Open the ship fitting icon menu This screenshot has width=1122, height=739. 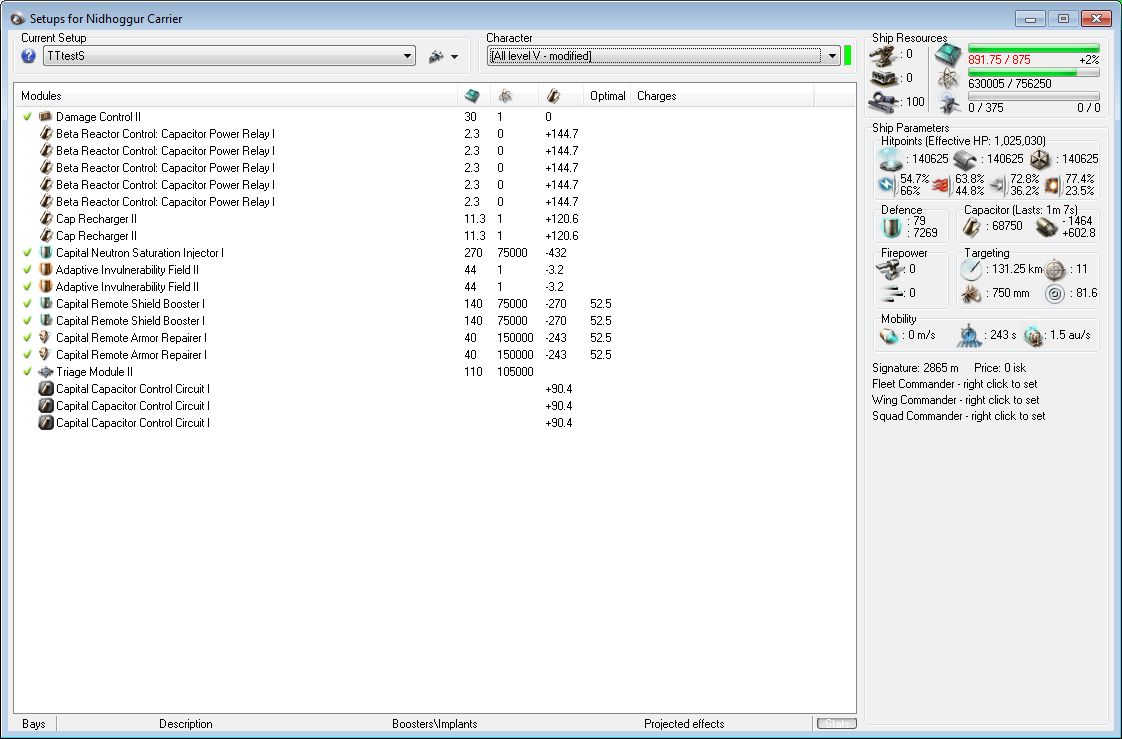pos(436,57)
